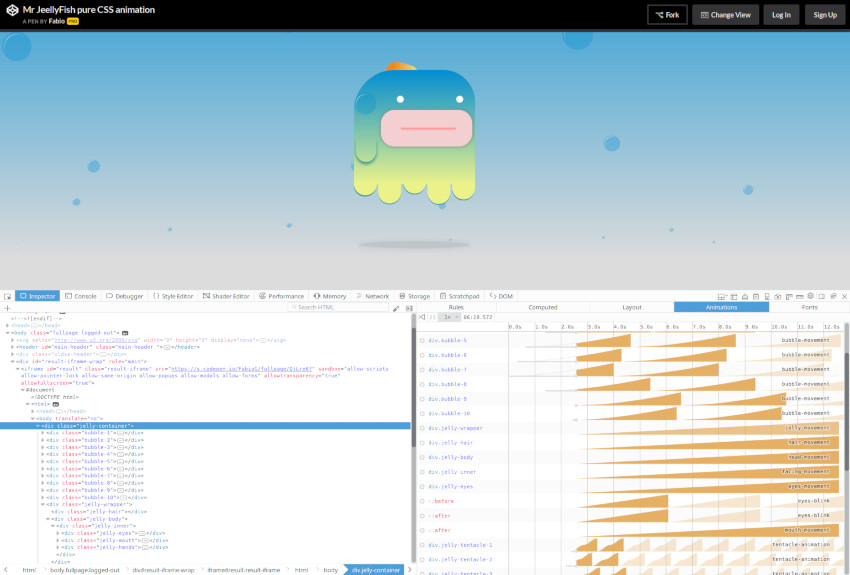The height and width of the screenshot is (575, 850).
Task: Pause the animations in the timeline
Action: (x=432, y=317)
